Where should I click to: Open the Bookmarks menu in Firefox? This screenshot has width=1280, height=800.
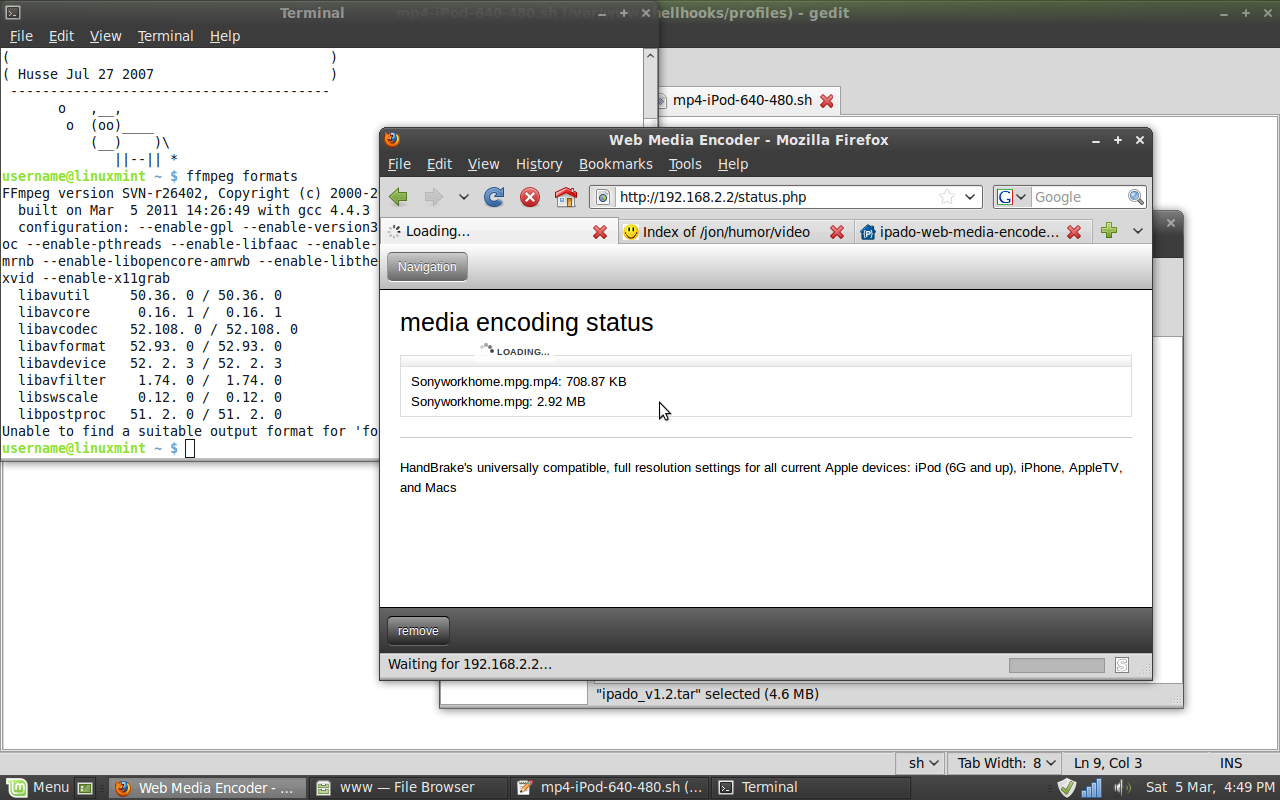[x=615, y=164]
